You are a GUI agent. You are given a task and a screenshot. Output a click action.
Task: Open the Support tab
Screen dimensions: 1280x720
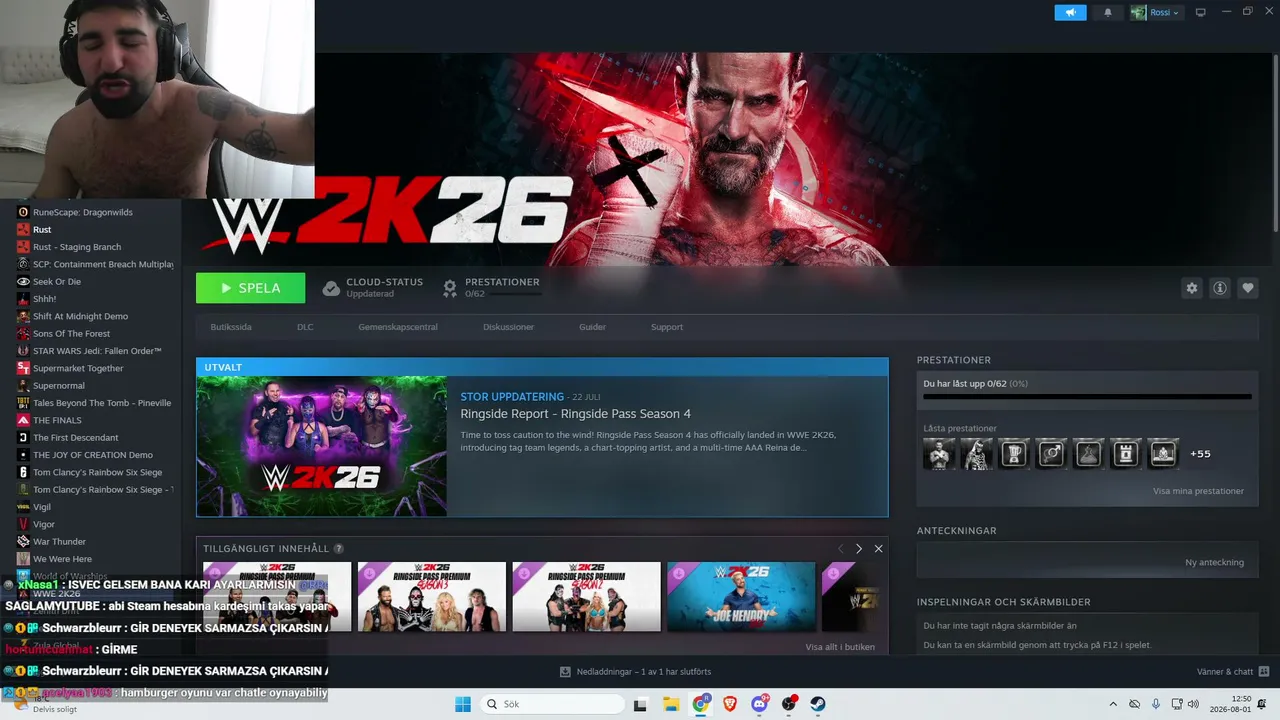click(x=667, y=327)
